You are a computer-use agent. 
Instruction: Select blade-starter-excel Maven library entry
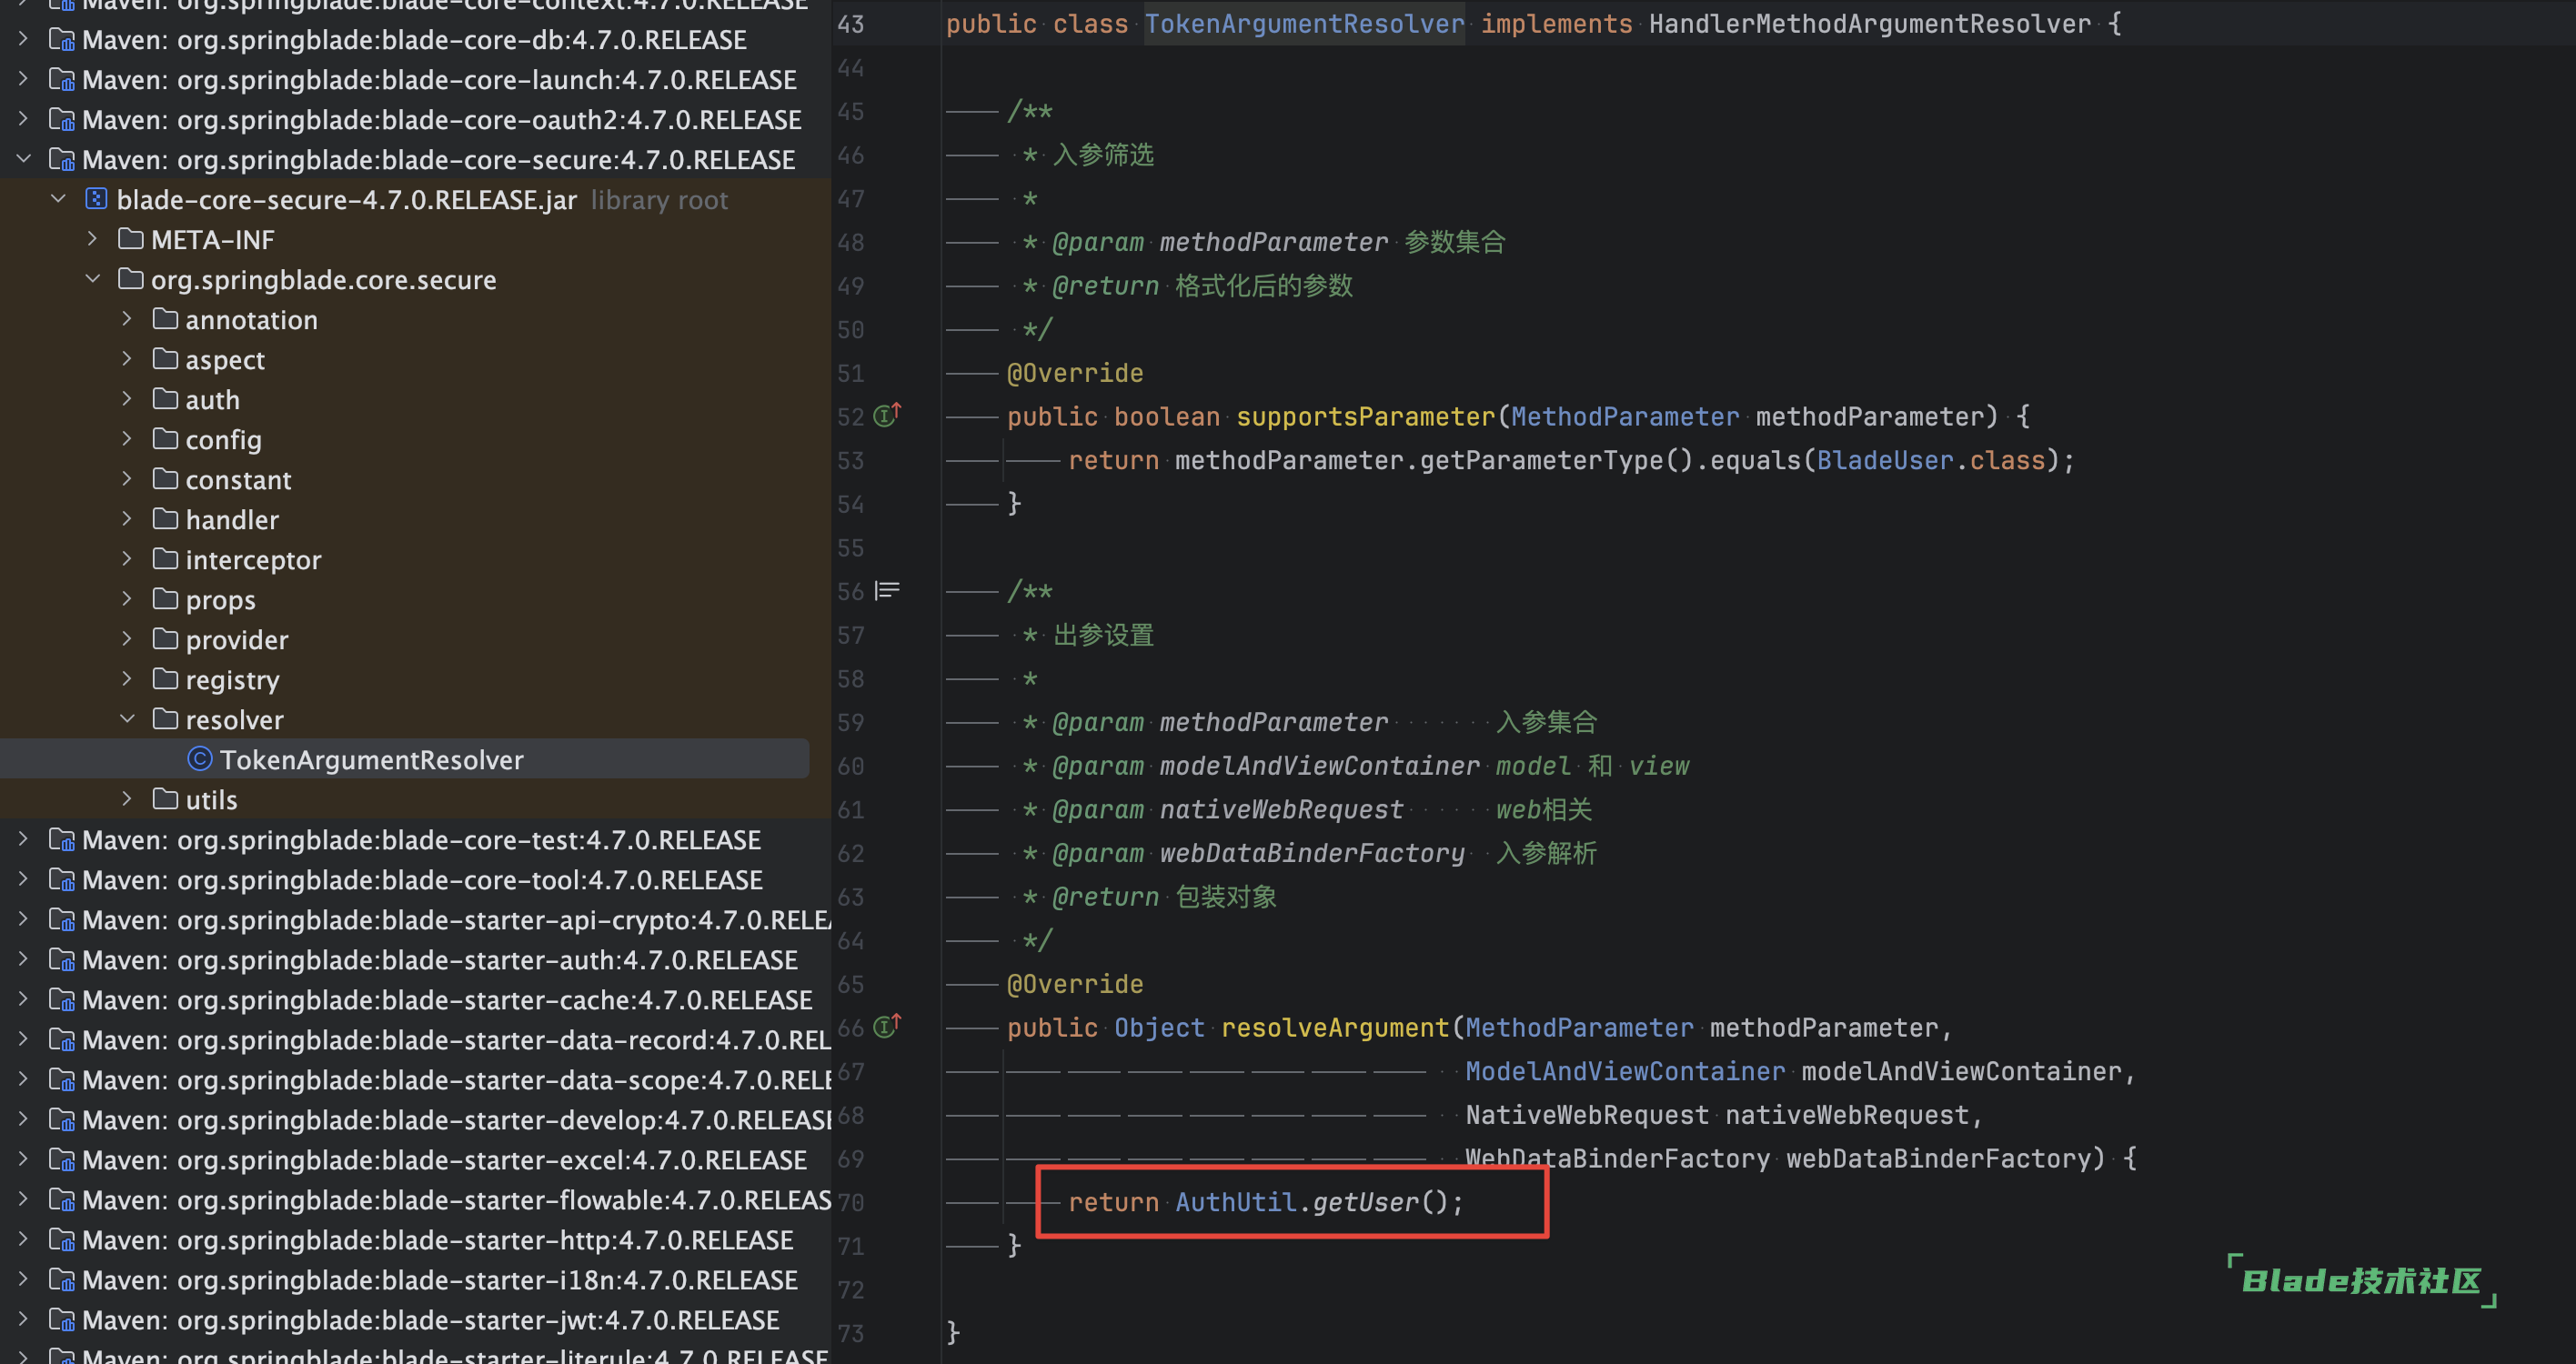point(444,1160)
